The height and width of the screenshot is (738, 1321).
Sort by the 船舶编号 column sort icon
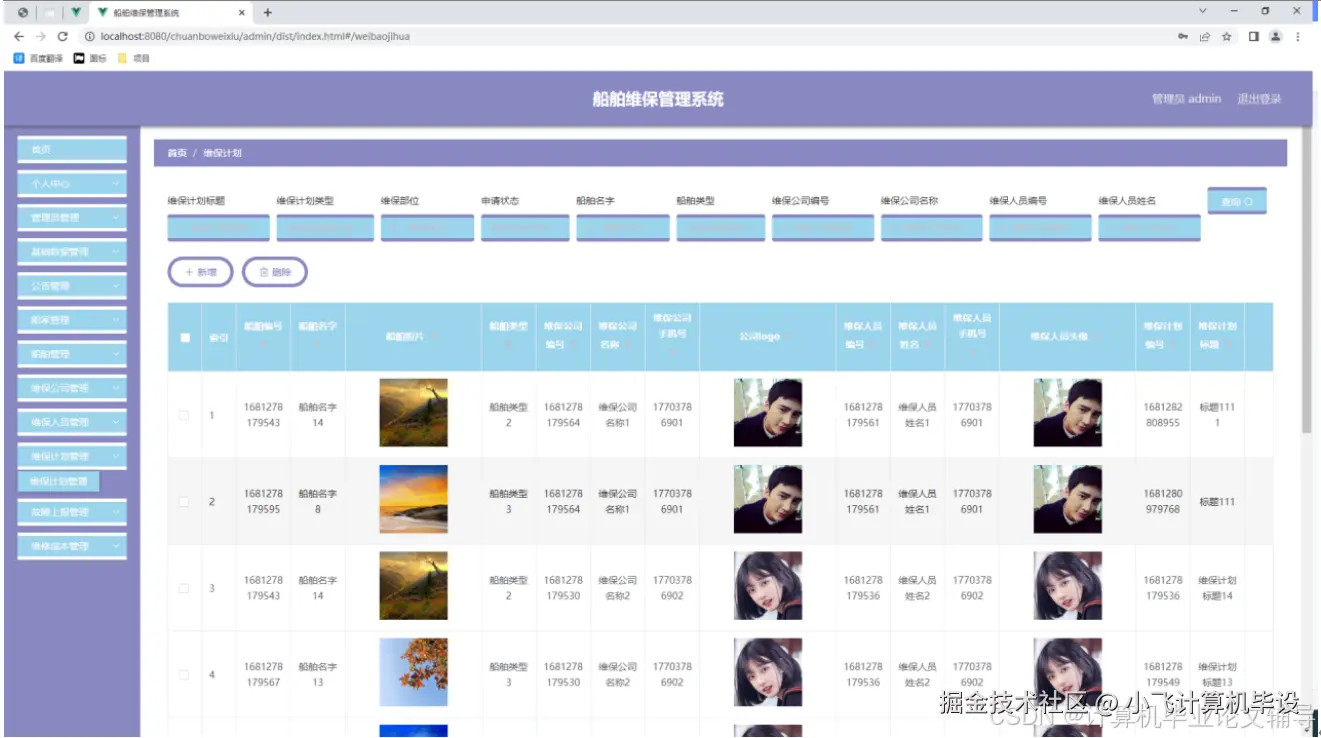coord(263,345)
